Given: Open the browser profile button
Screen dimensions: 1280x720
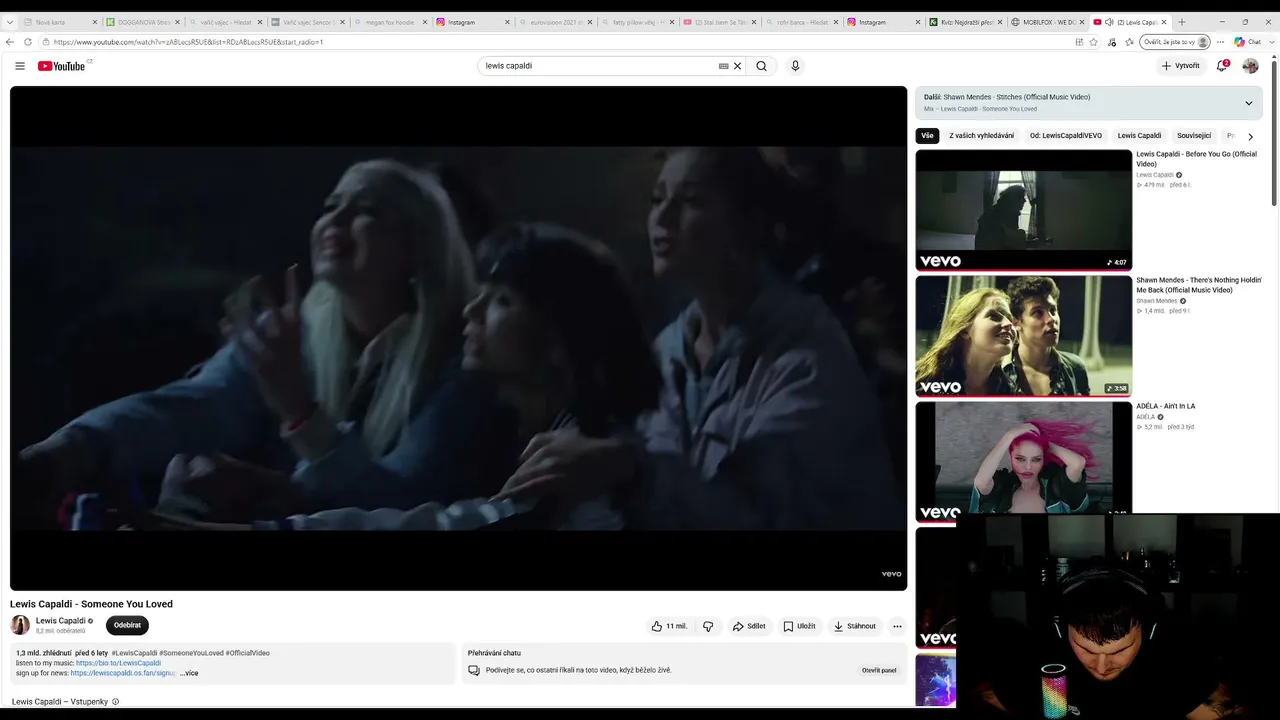Looking at the screenshot, I should (x=1176, y=42).
